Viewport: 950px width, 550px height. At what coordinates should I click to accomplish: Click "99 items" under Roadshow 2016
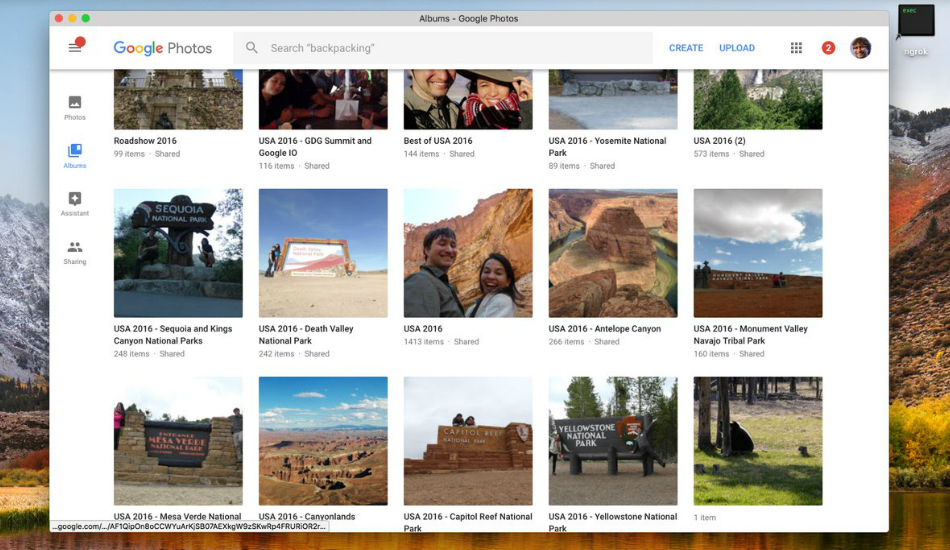tap(129, 154)
